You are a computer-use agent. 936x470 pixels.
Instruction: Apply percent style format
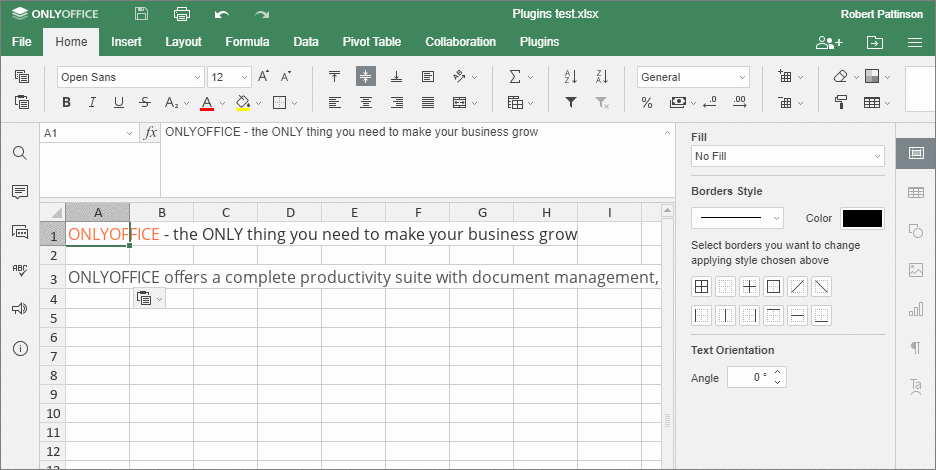point(647,102)
